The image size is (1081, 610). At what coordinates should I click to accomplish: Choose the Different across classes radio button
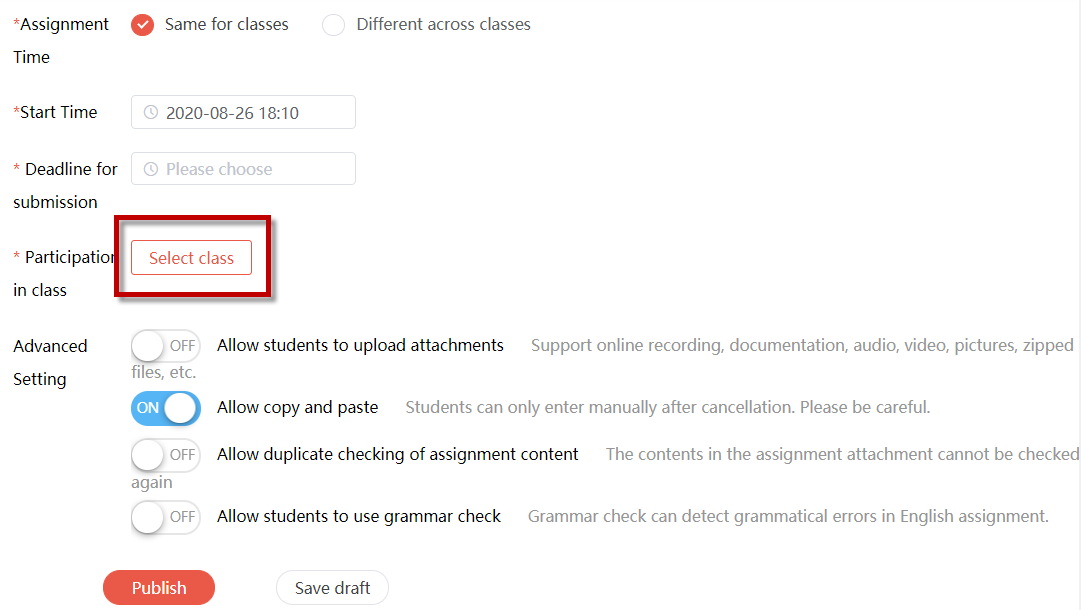pyautogui.click(x=334, y=25)
